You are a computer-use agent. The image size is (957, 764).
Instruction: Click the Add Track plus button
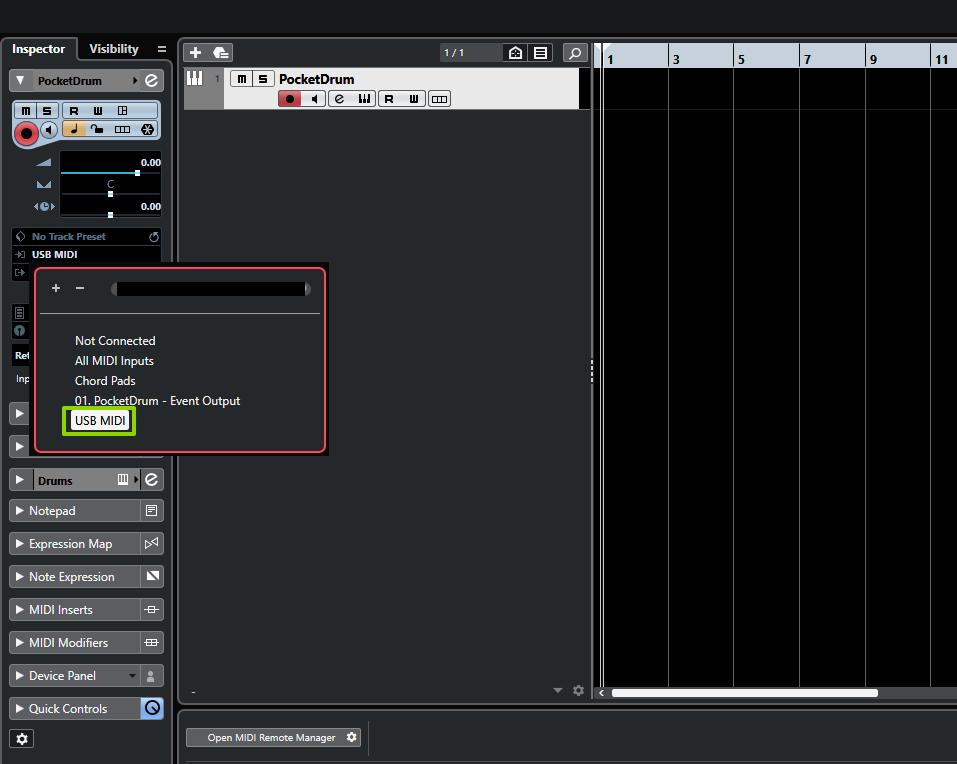point(195,52)
